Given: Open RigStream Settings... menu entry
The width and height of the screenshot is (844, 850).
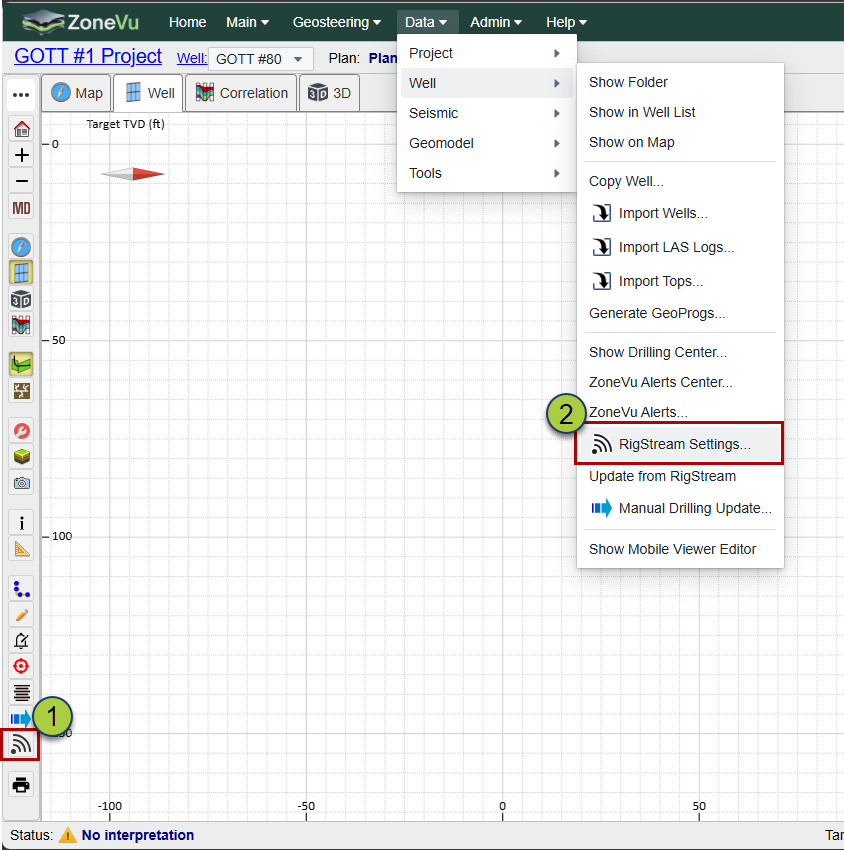Looking at the screenshot, I should tap(679, 444).
